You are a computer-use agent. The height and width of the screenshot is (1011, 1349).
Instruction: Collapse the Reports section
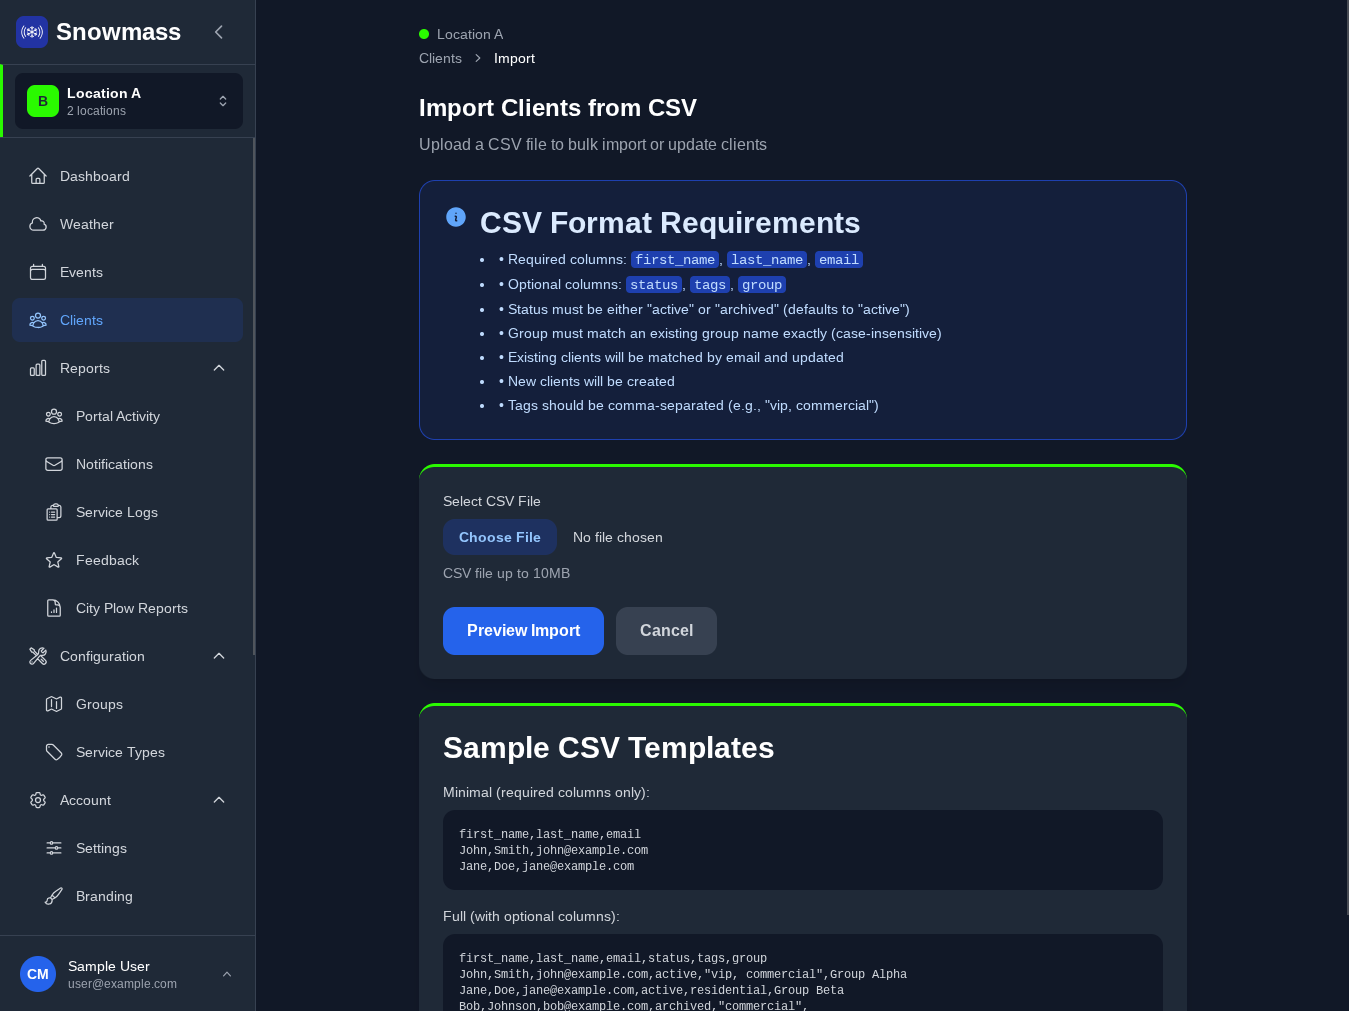[219, 368]
